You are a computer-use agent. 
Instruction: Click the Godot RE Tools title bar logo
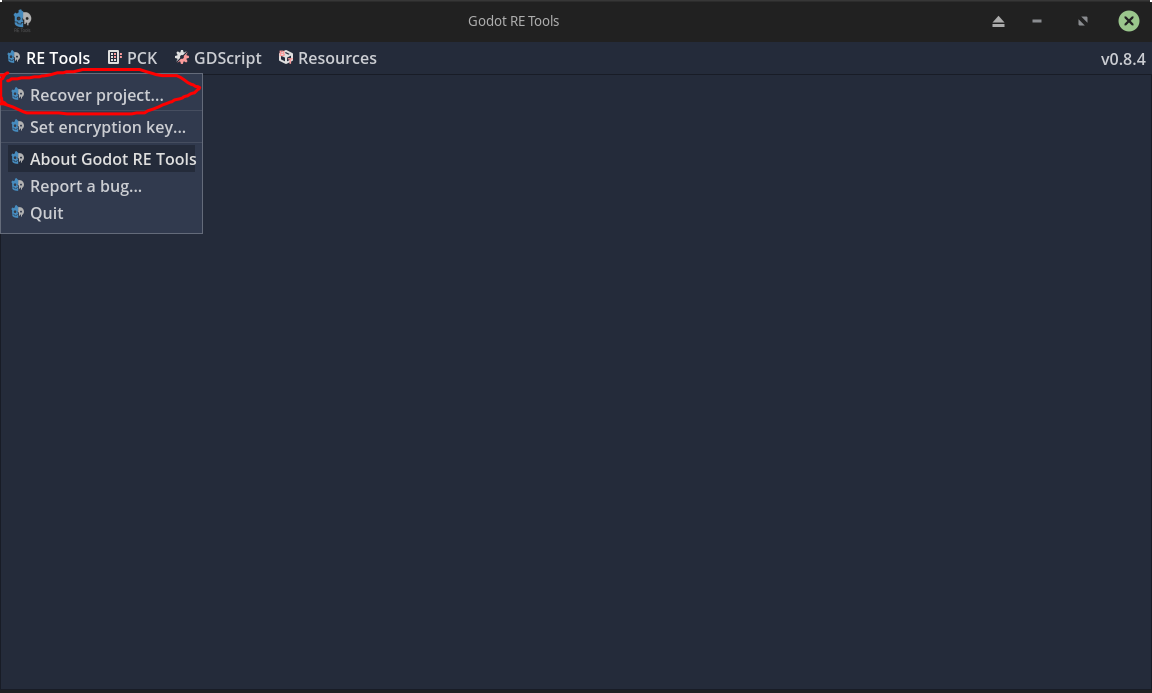coord(22,21)
